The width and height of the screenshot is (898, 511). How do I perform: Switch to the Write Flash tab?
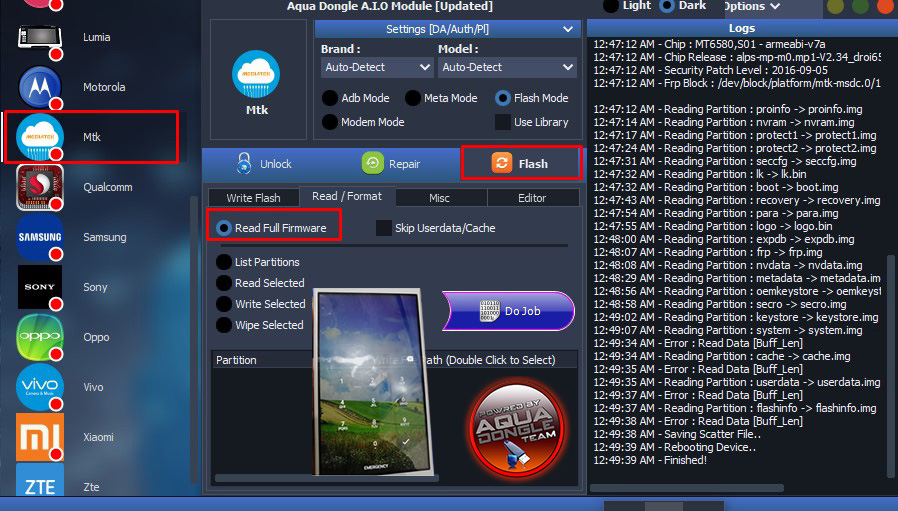[254, 198]
